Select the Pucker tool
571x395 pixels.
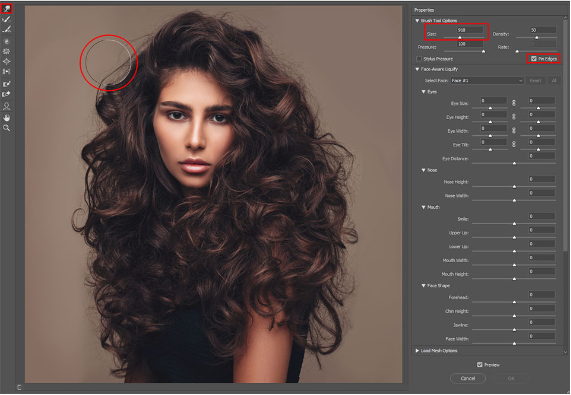coord(7,51)
